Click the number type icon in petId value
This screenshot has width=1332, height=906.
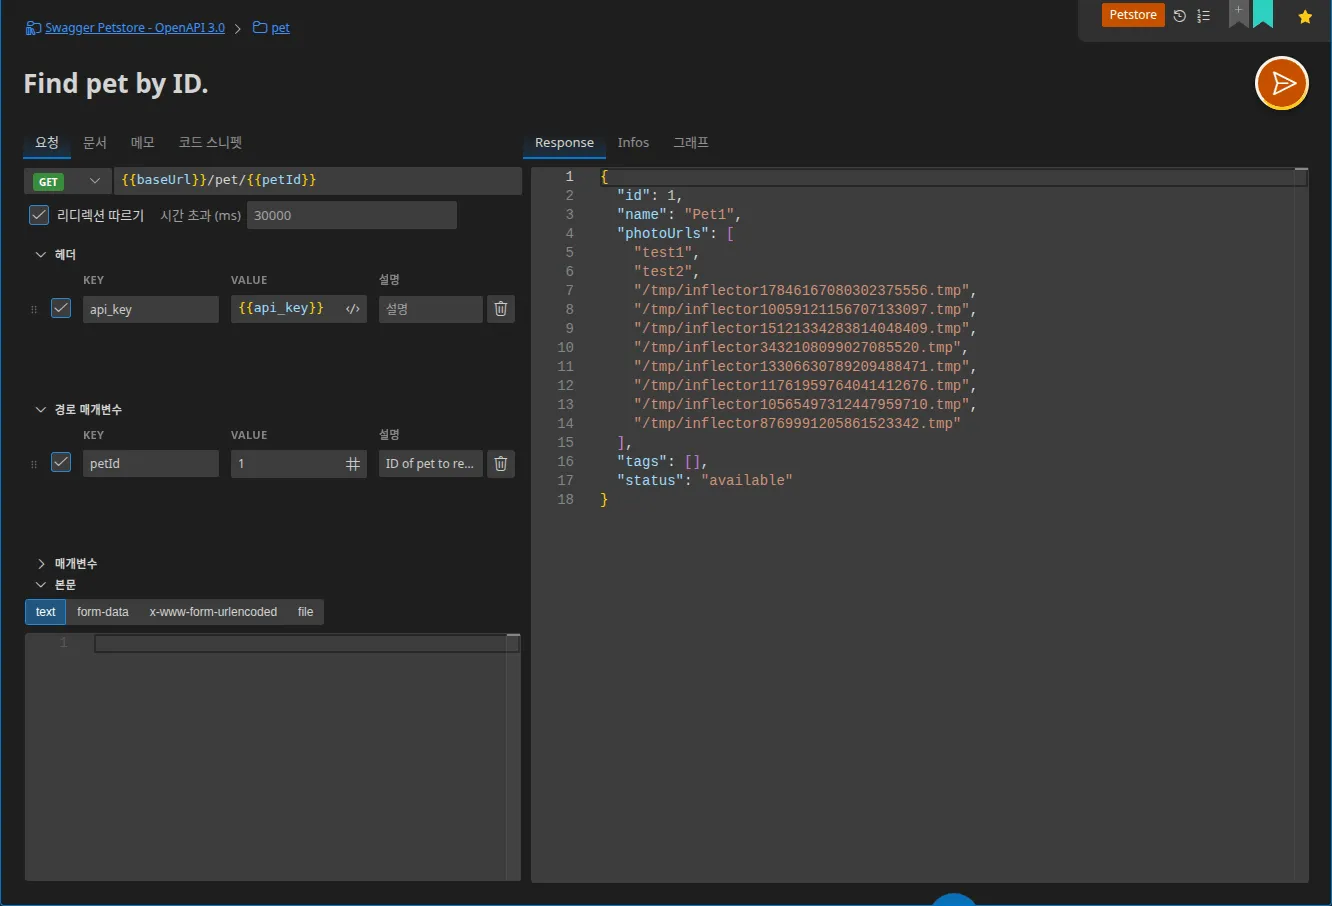pos(353,464)
